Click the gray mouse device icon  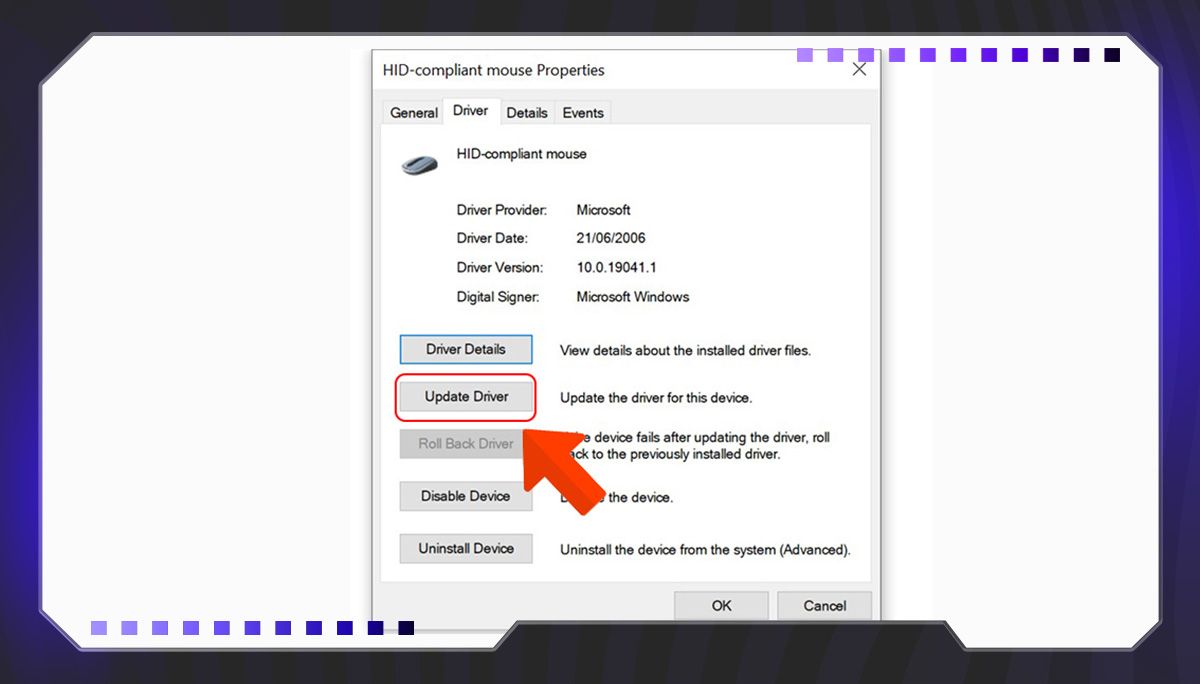tap(419, 164)
